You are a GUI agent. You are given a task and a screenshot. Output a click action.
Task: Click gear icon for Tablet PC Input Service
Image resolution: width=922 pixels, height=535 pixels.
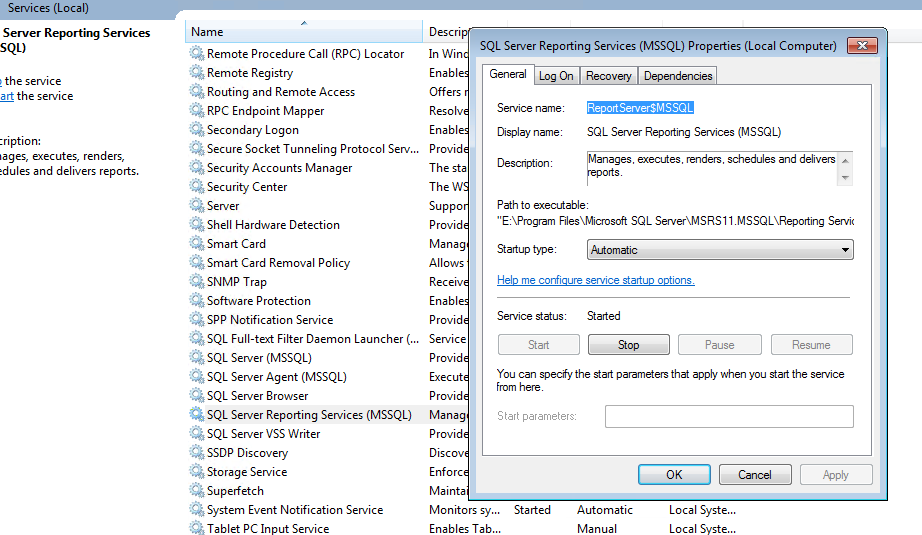tap(196, 528)
